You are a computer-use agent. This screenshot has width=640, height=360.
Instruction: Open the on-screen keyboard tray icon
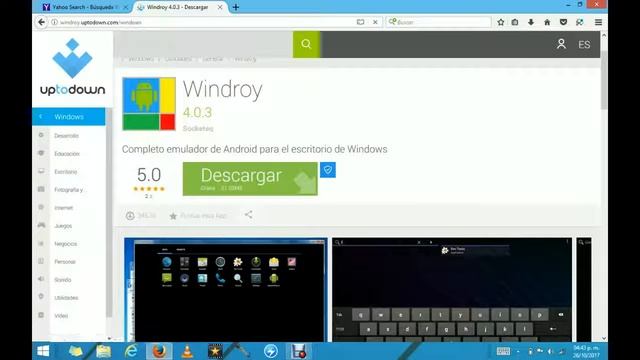(503, 351)
